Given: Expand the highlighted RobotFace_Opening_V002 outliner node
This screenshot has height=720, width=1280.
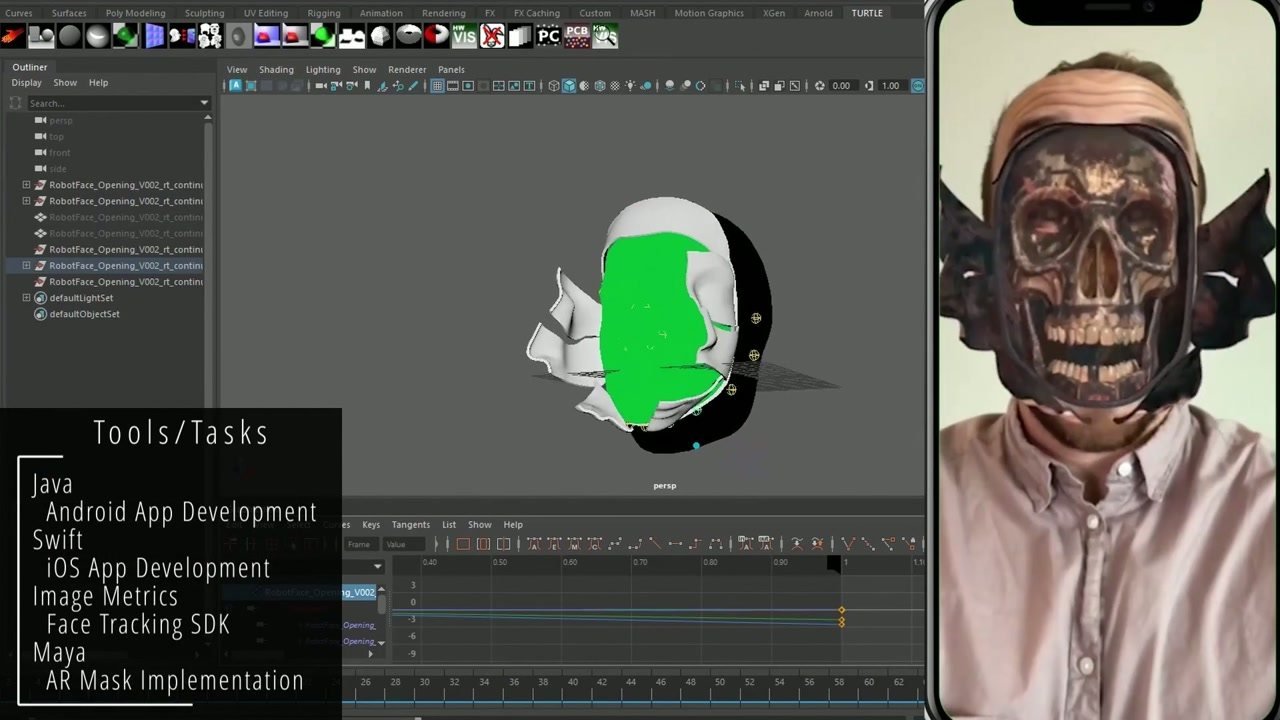Looking at the screenshot, I should pos(26,266).
